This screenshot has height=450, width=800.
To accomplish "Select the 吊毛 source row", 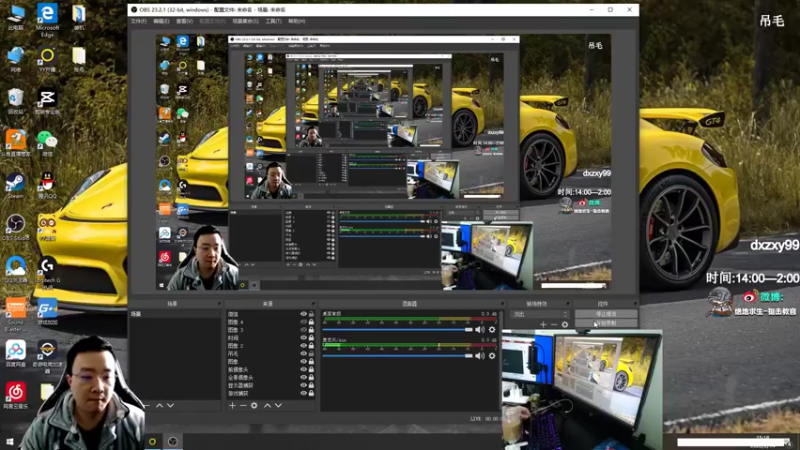I will pyautogui.click(x=271, y=354).
